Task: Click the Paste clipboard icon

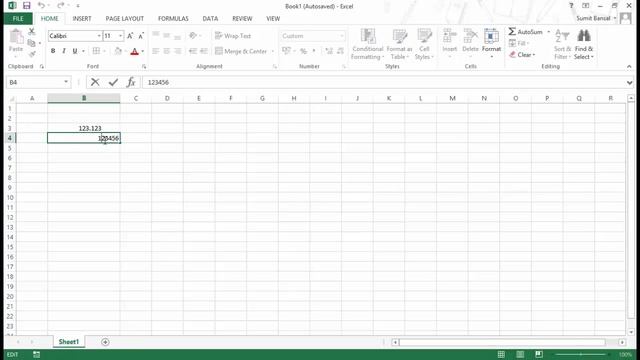Action: (x=16, y=37)
